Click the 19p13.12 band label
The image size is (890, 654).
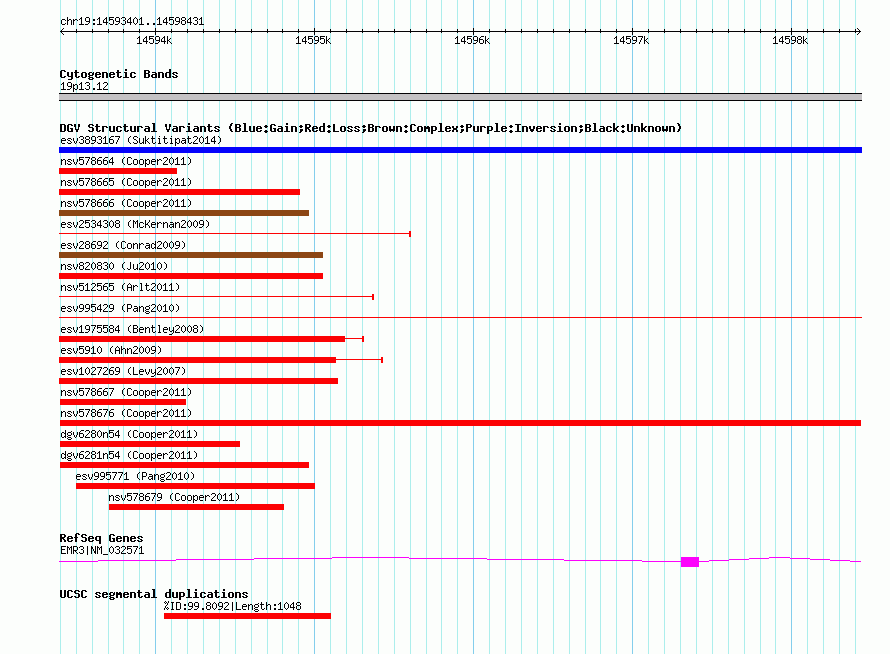coord(84,86)
